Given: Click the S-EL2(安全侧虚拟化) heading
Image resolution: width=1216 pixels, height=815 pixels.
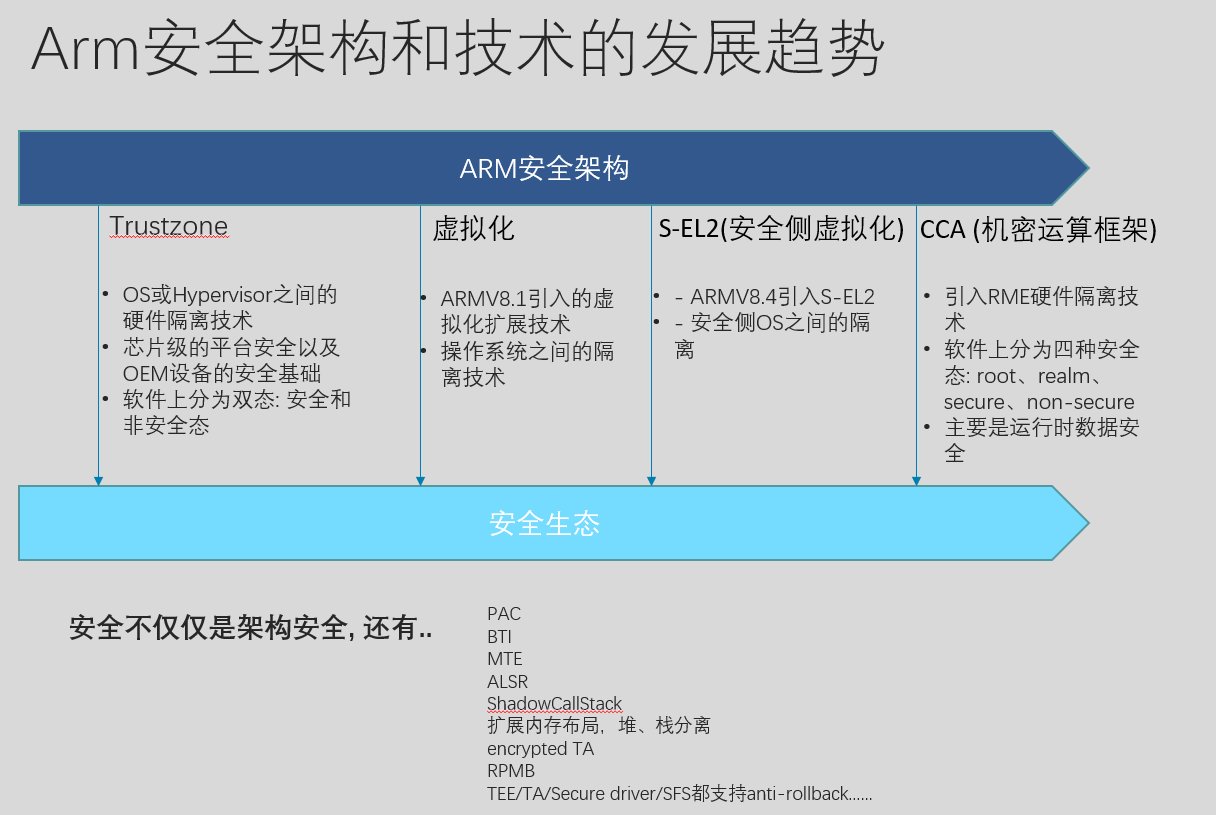Looking at the screenshot, I should [781, 229].
